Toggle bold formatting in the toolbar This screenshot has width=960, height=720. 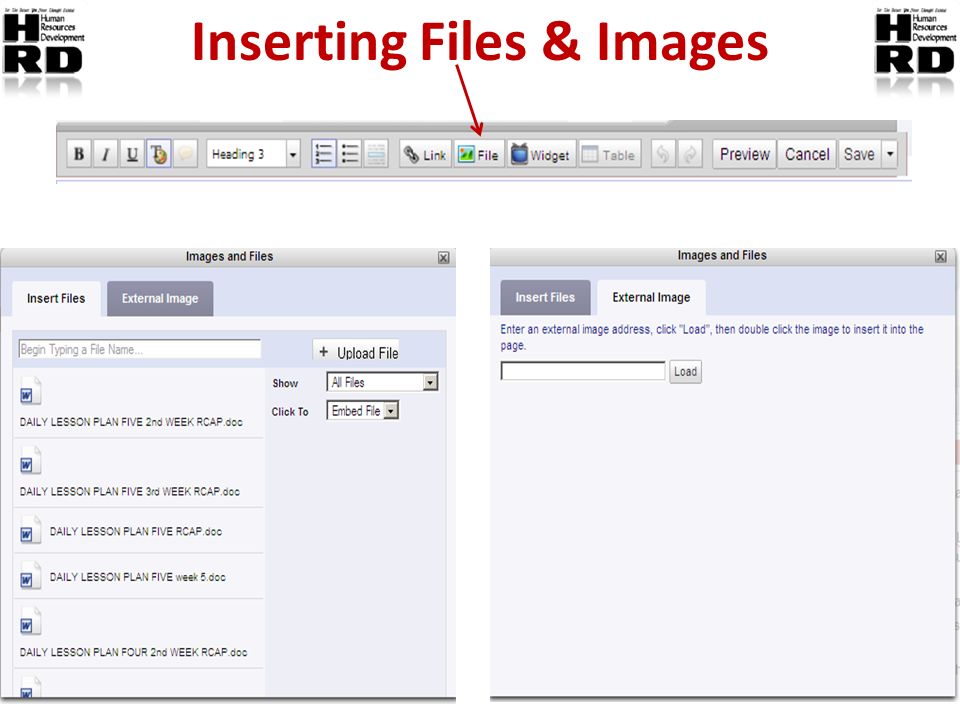[x=78, y=154]
